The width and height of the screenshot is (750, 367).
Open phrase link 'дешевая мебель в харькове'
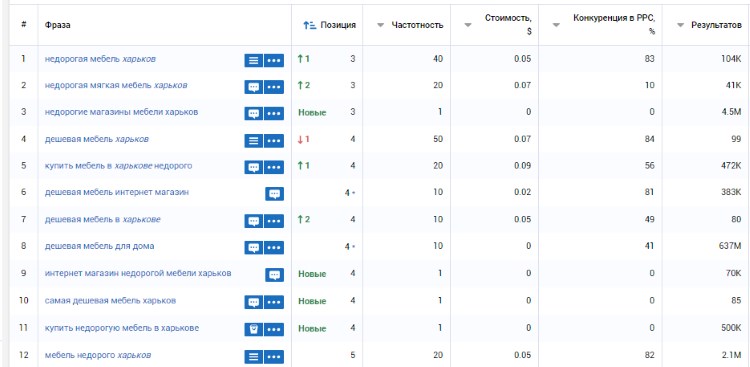[102, 220]
